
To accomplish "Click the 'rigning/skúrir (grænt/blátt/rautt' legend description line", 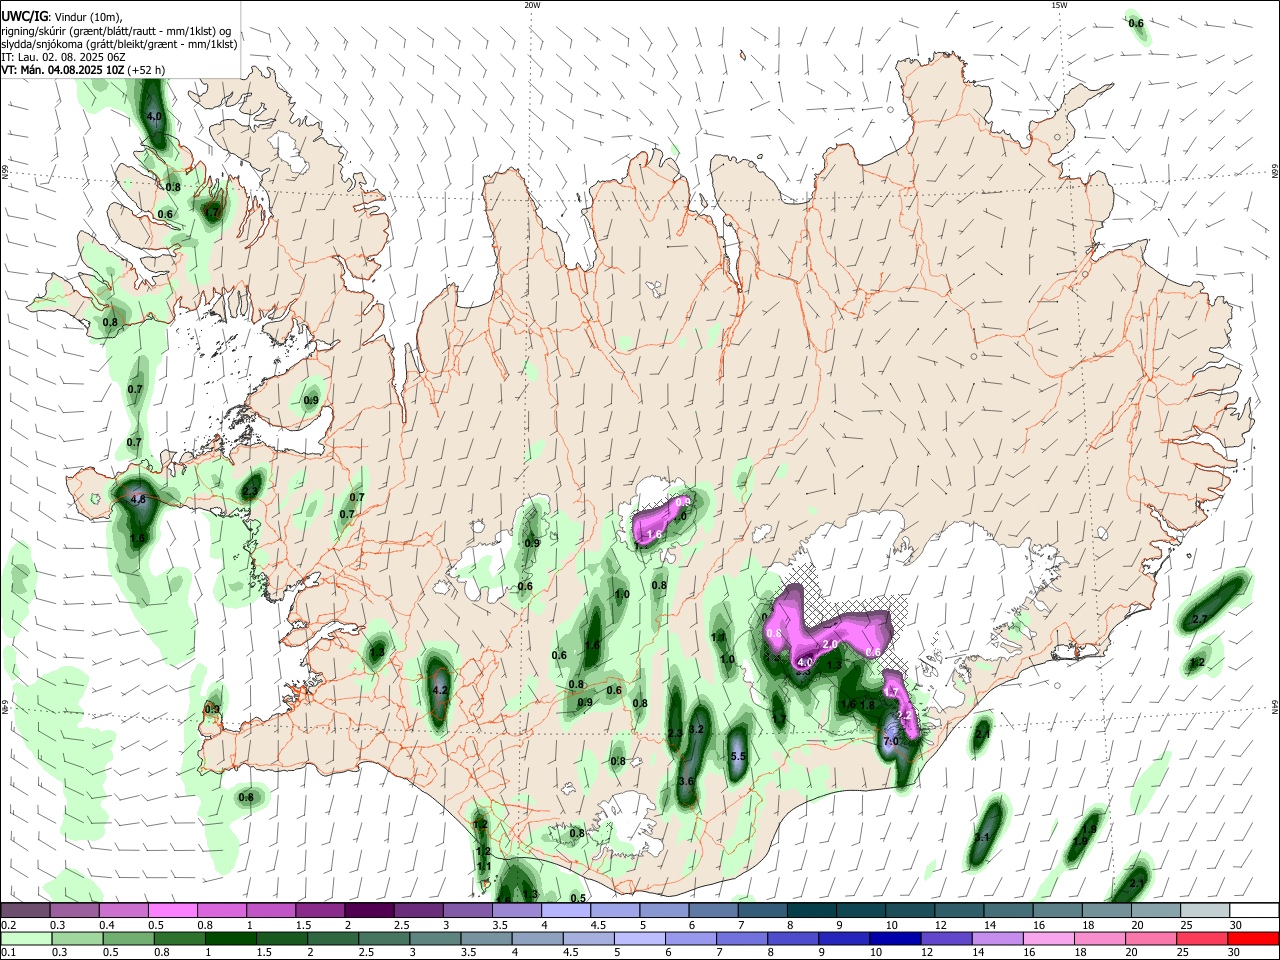I will click(x=116, y=30).
